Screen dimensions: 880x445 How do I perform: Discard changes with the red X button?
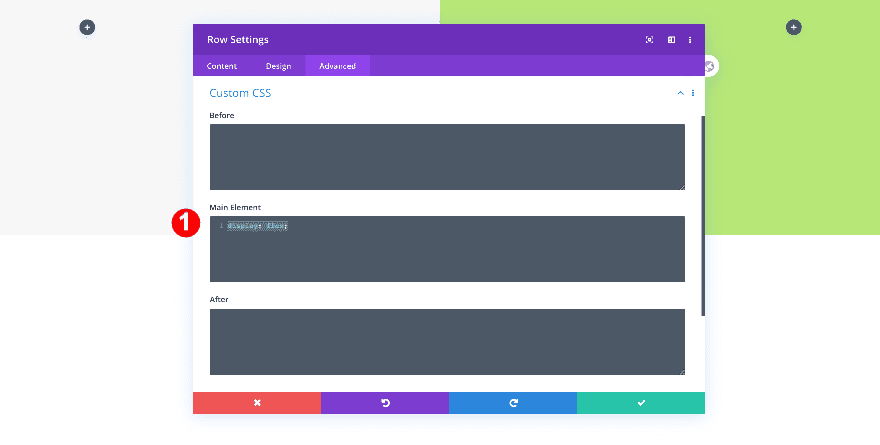click(257, 402)
